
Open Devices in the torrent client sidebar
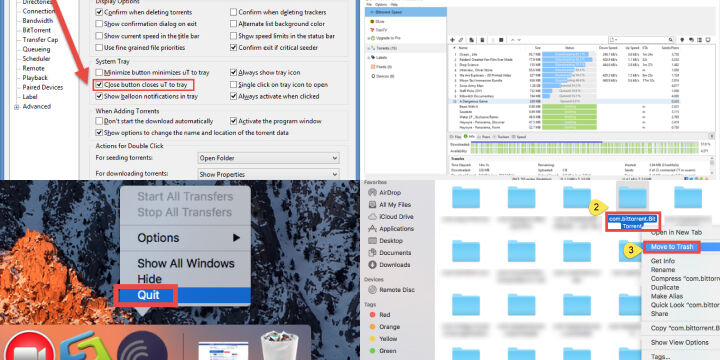[x=382, y=76]
